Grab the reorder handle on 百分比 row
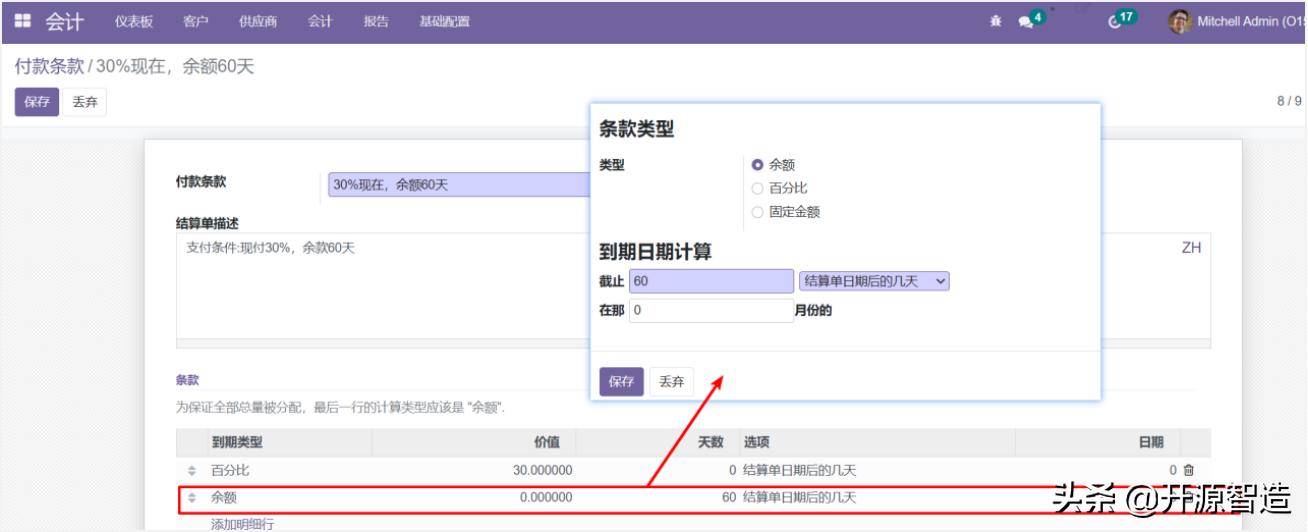The image size is (1308, 532). pos(192,470)
